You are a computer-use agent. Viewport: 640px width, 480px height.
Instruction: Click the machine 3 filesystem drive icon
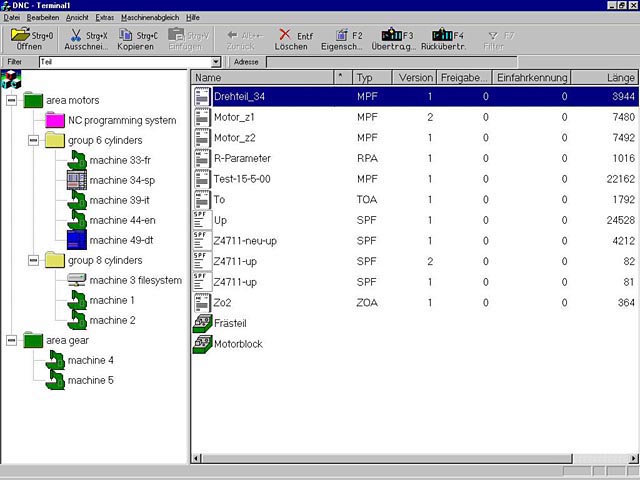tap(77, 280)
